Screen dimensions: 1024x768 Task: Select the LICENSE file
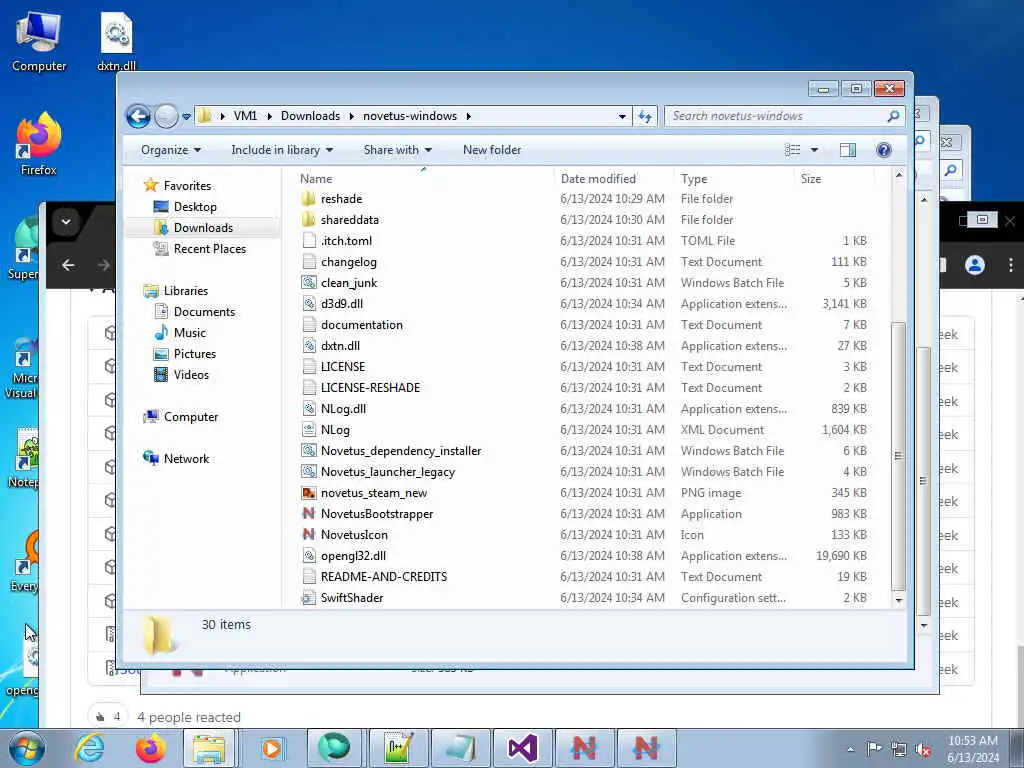pos(342,367)
